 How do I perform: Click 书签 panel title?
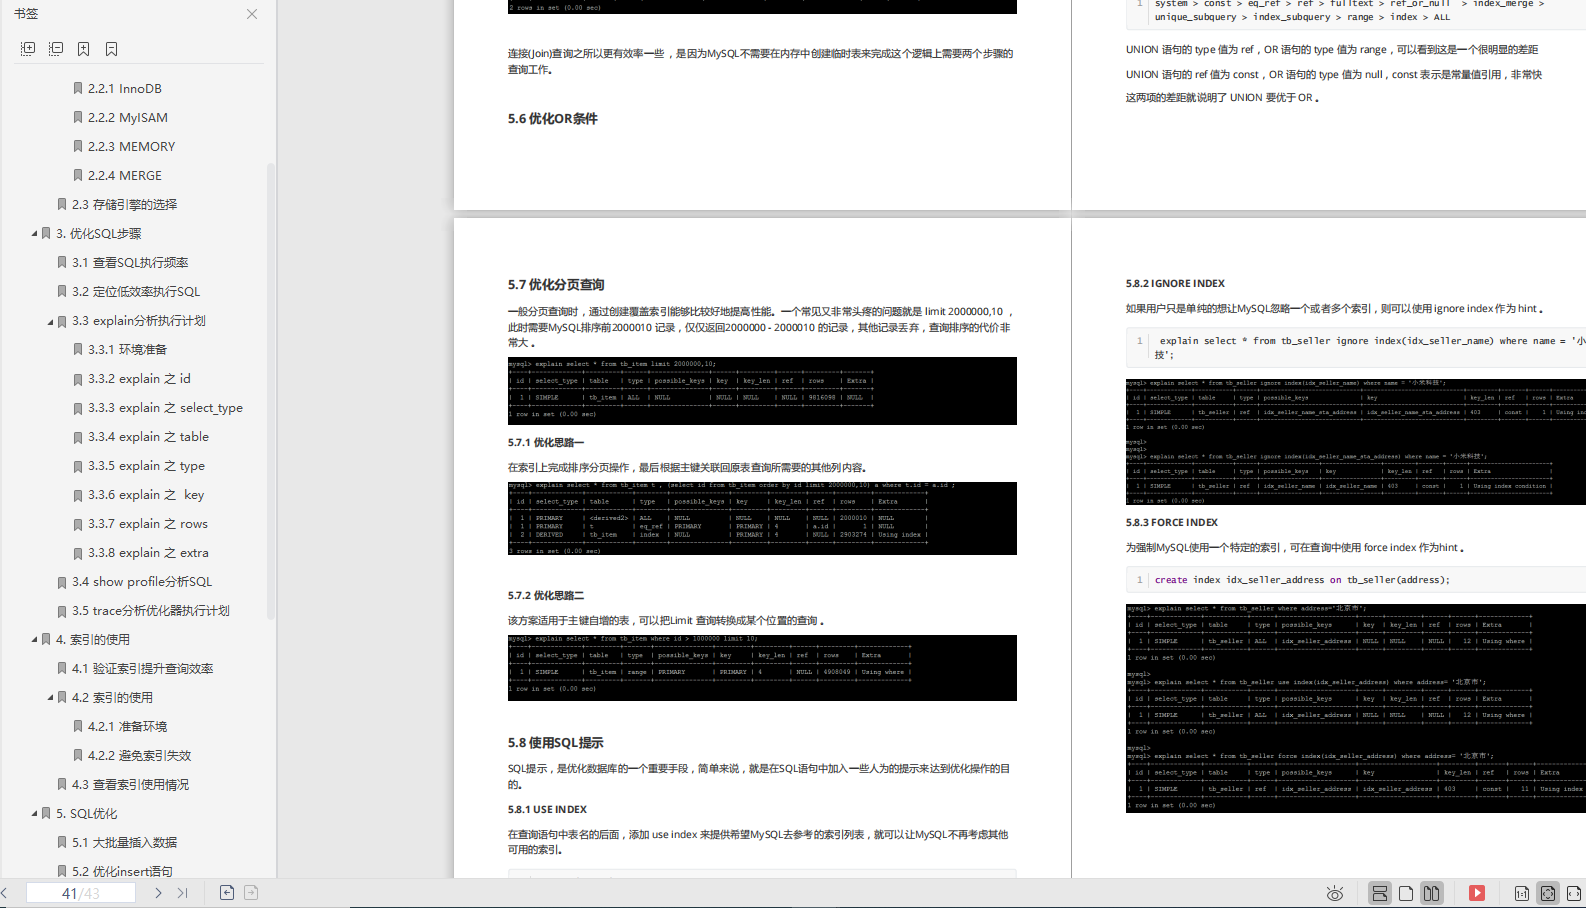coord(26,14)
